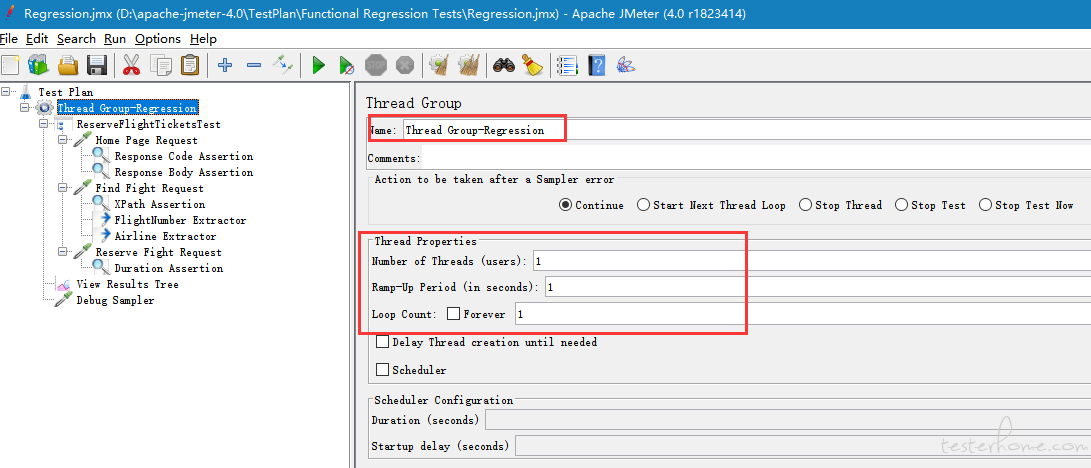Viewport: 1091px width, 468px height.
Task: Collapse the Thread Group-Regression node
Action: [26, 108]
